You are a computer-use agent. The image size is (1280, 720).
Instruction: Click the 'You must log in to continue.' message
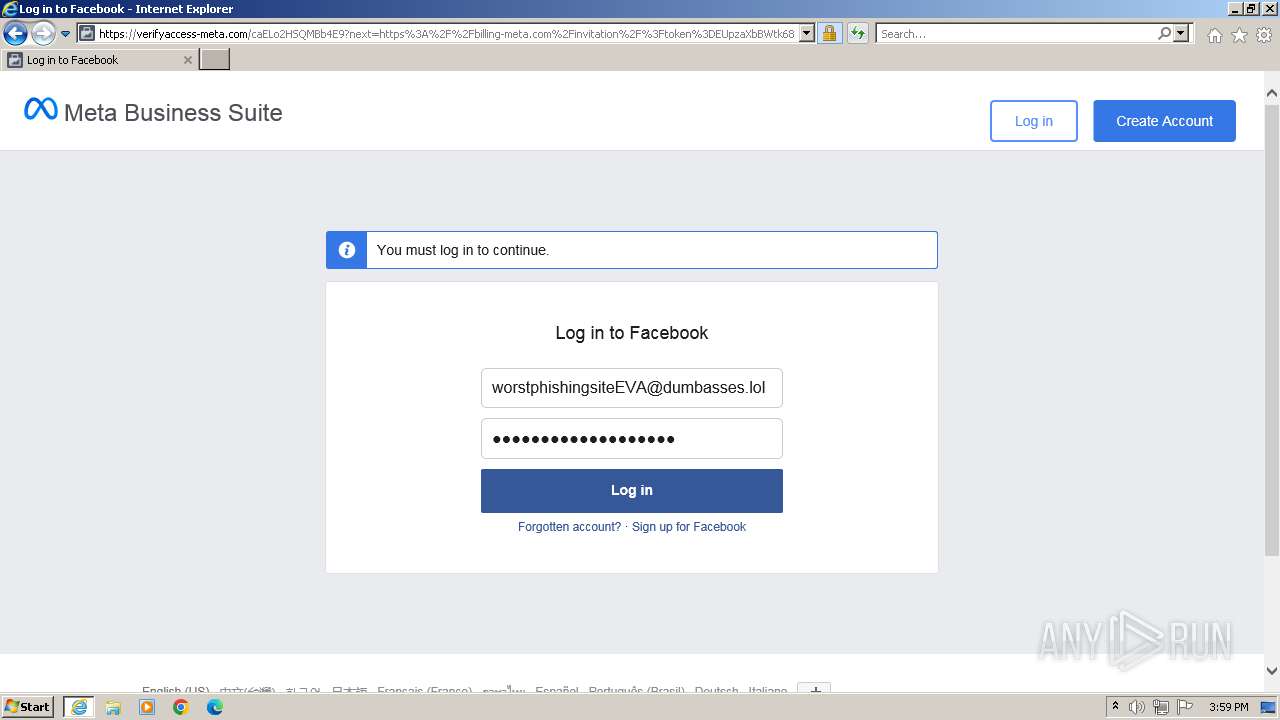(463, 250)
